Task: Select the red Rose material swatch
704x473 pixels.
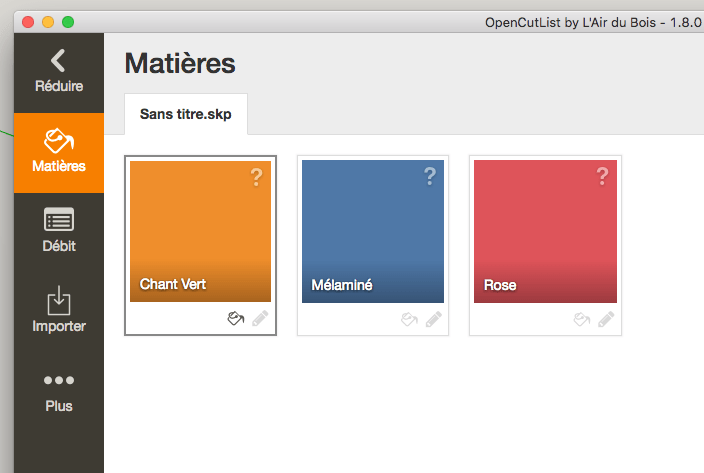Action: (546, 232)
